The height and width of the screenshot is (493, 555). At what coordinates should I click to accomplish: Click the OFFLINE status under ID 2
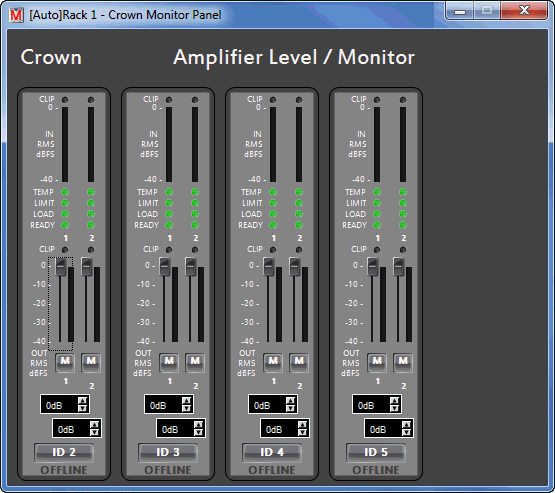pyautogui.click(x=64, y=470)
